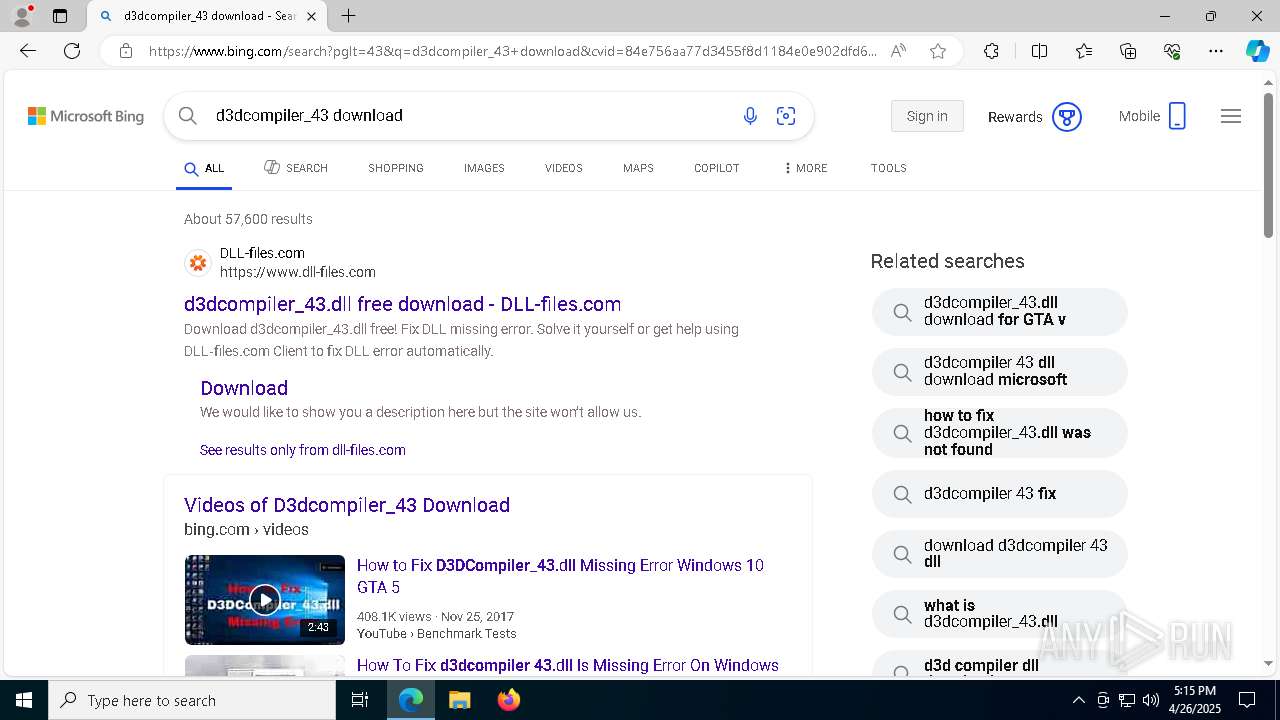The width and height of the screenshot is (1280, 720).
Task: Open Edge Settings and more menu
Action: tap(1216, 51)
